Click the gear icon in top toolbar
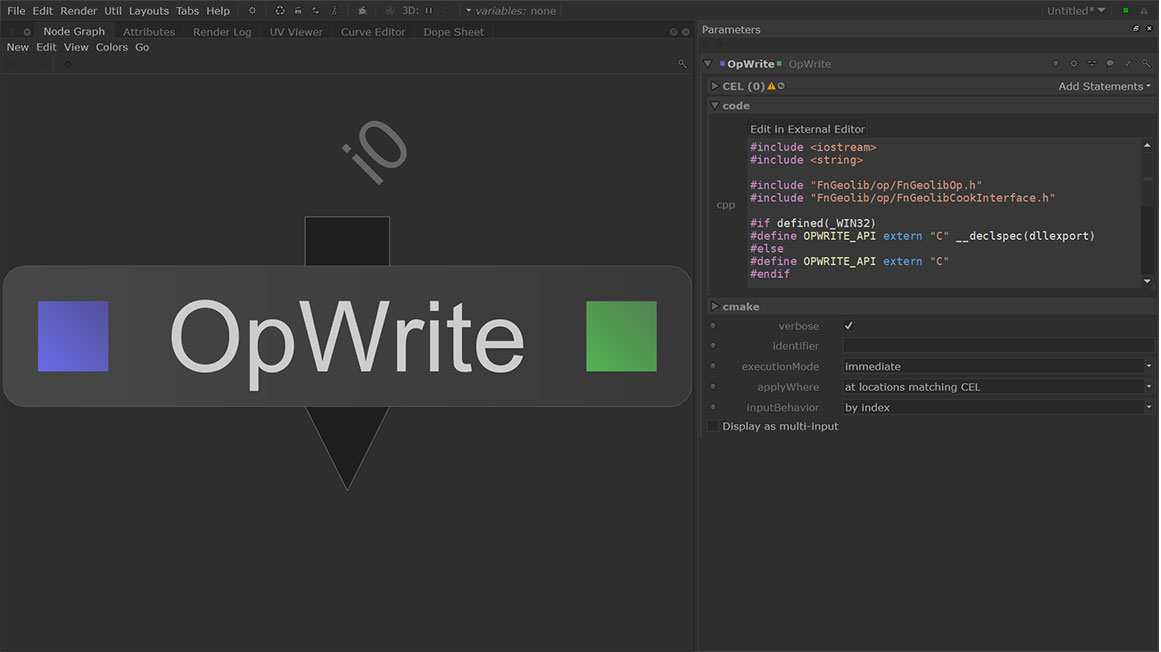This screenshot has width=1161, height=652. 252,11
